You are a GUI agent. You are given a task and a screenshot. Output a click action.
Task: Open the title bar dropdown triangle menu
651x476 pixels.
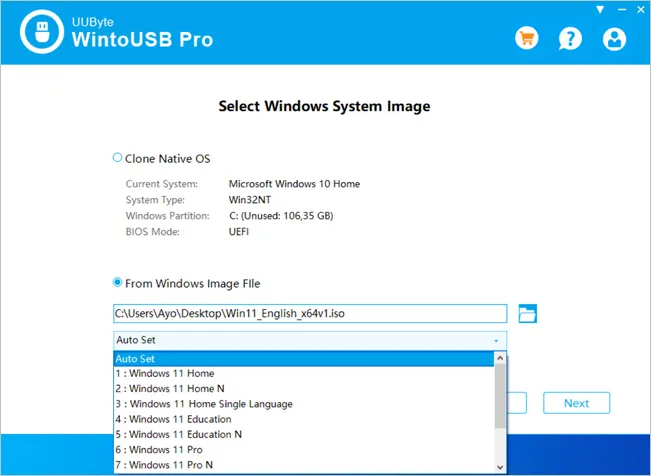tap(600, 10)
